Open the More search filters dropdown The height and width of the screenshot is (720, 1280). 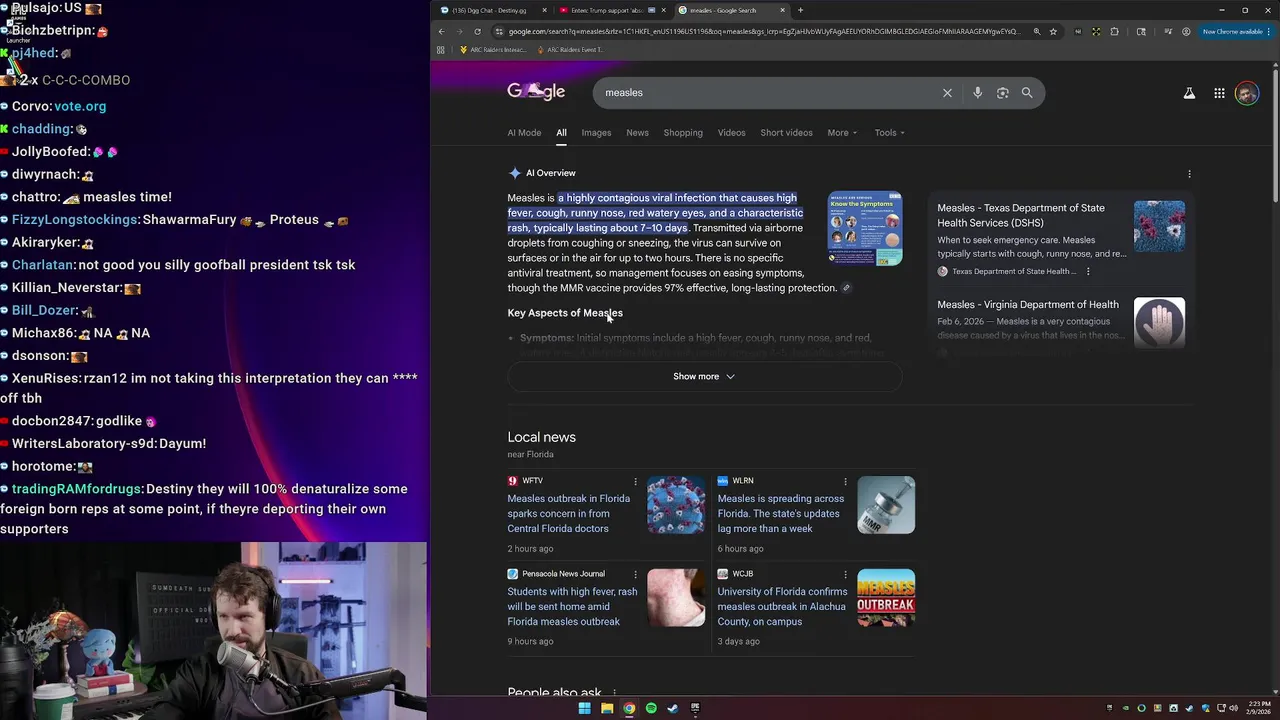point(842,133)
